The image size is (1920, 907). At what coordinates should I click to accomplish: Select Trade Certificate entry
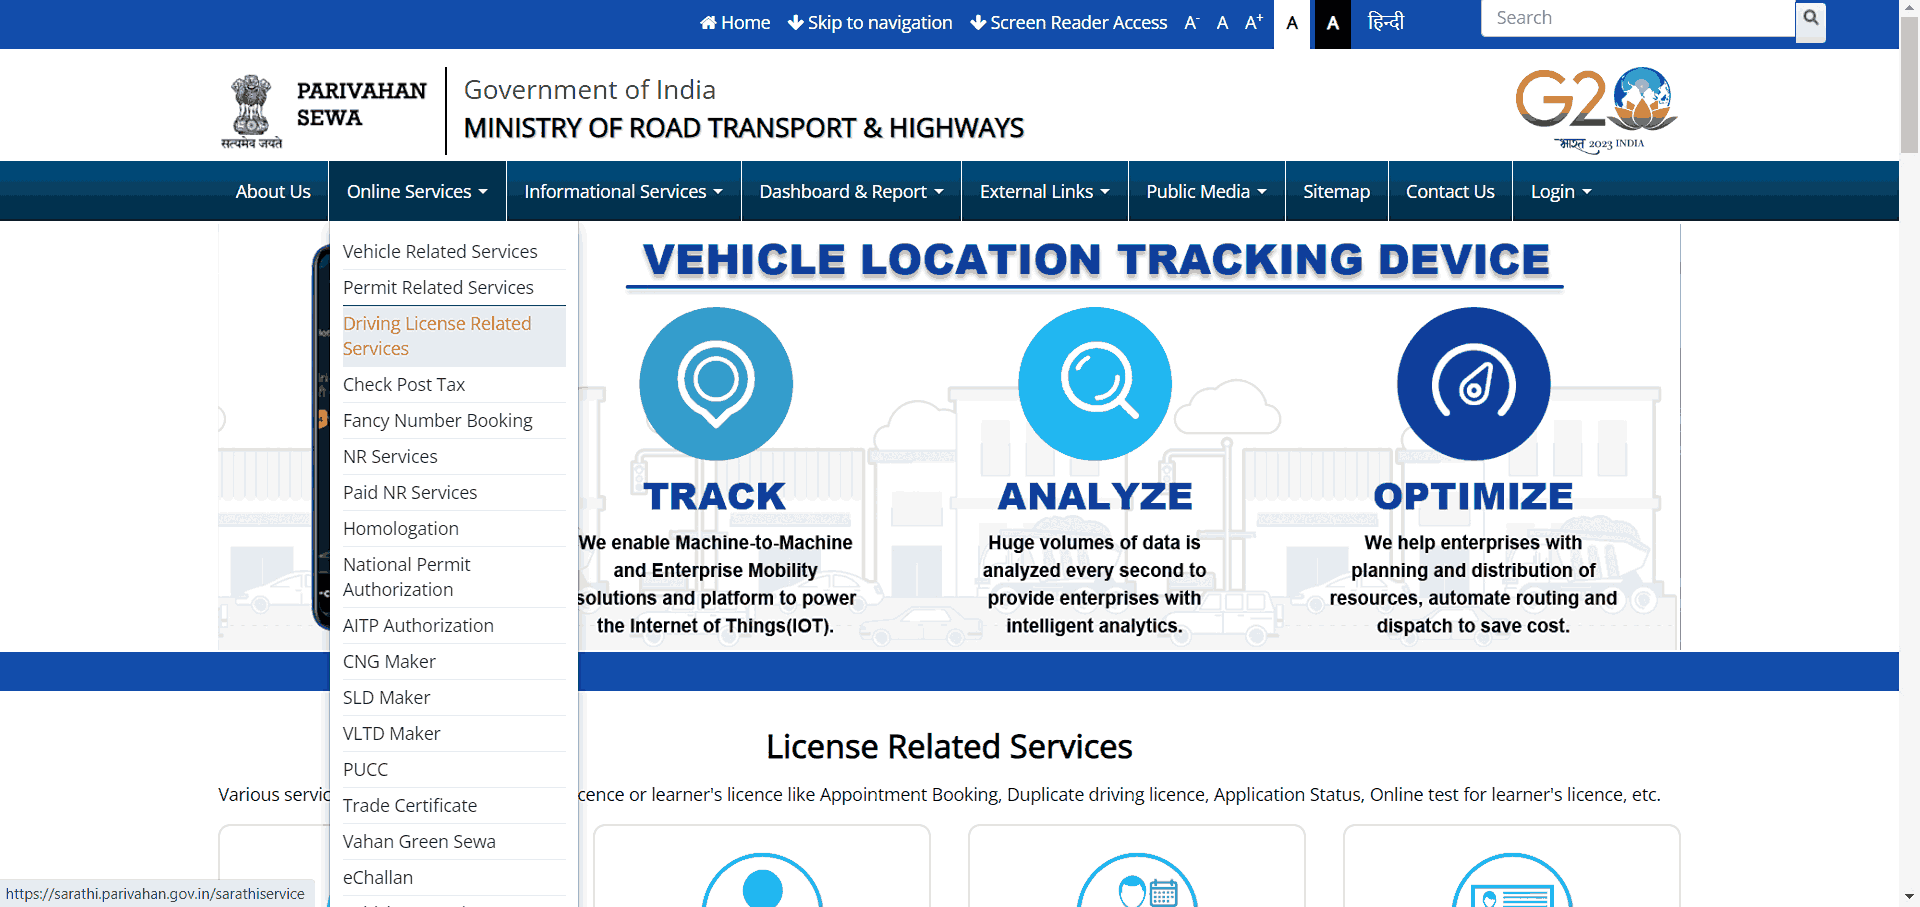click(x=454, y=806)
